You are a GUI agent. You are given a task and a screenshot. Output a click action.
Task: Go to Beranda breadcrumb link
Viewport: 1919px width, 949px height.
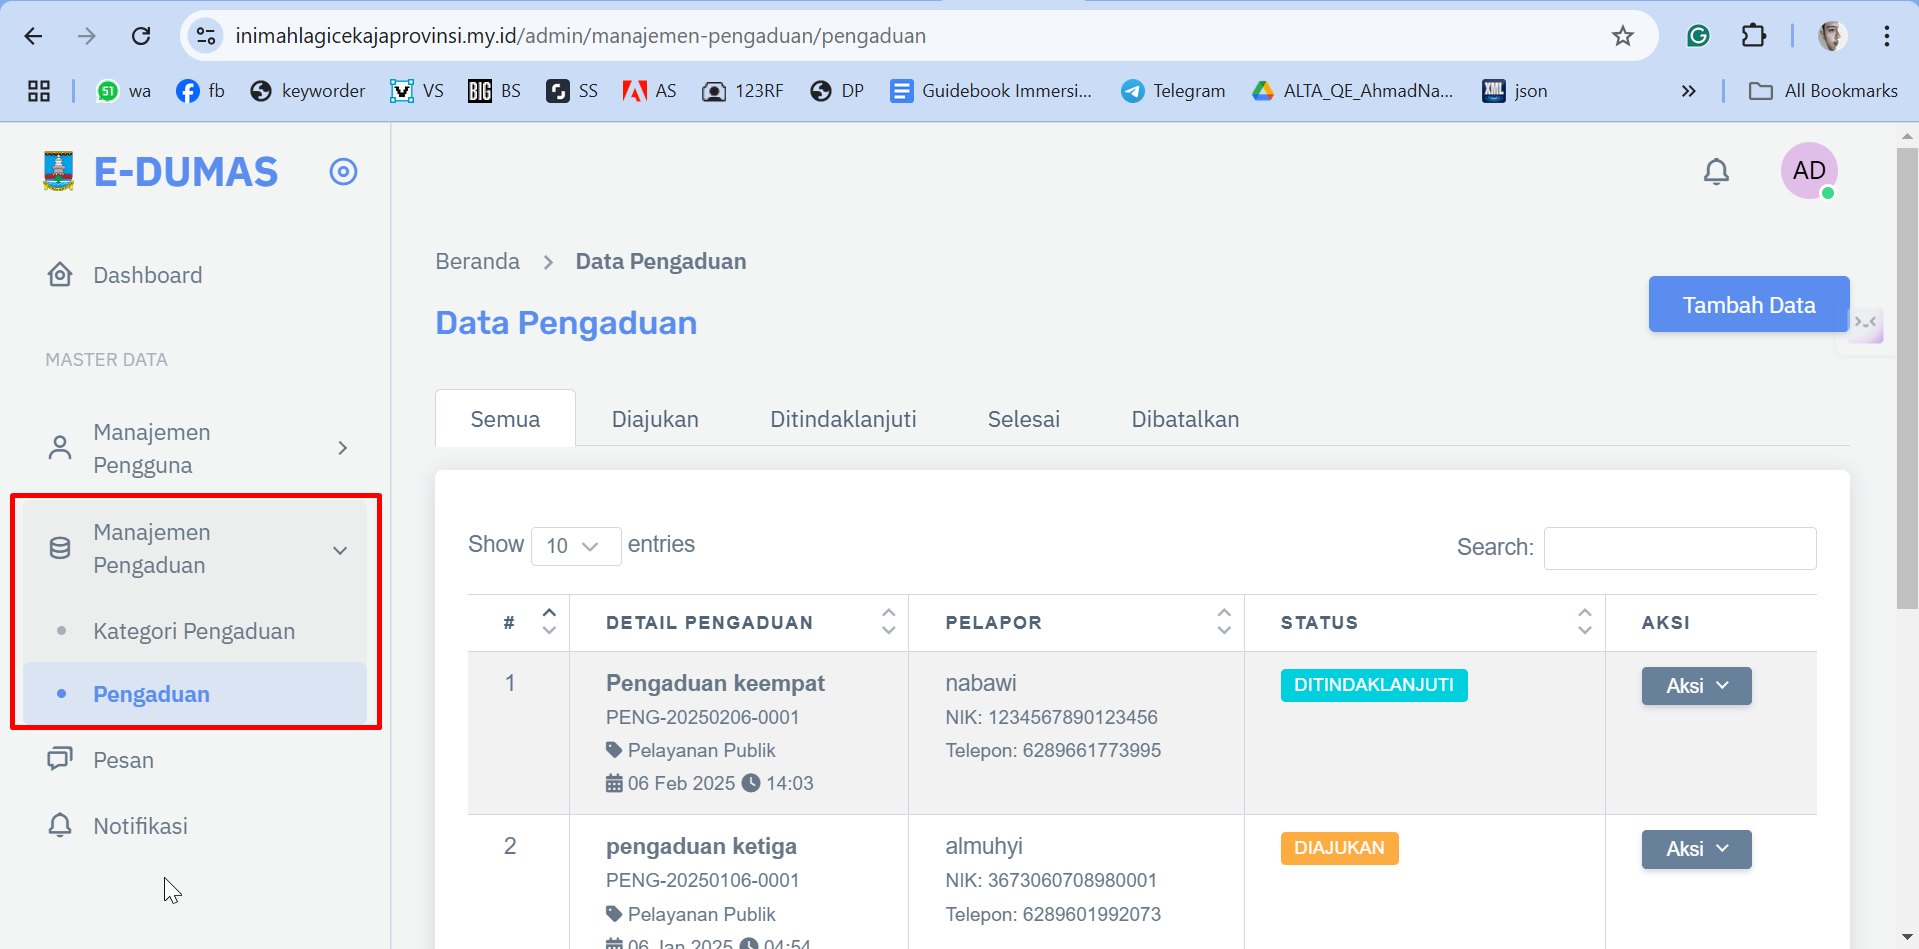[477, 262]
